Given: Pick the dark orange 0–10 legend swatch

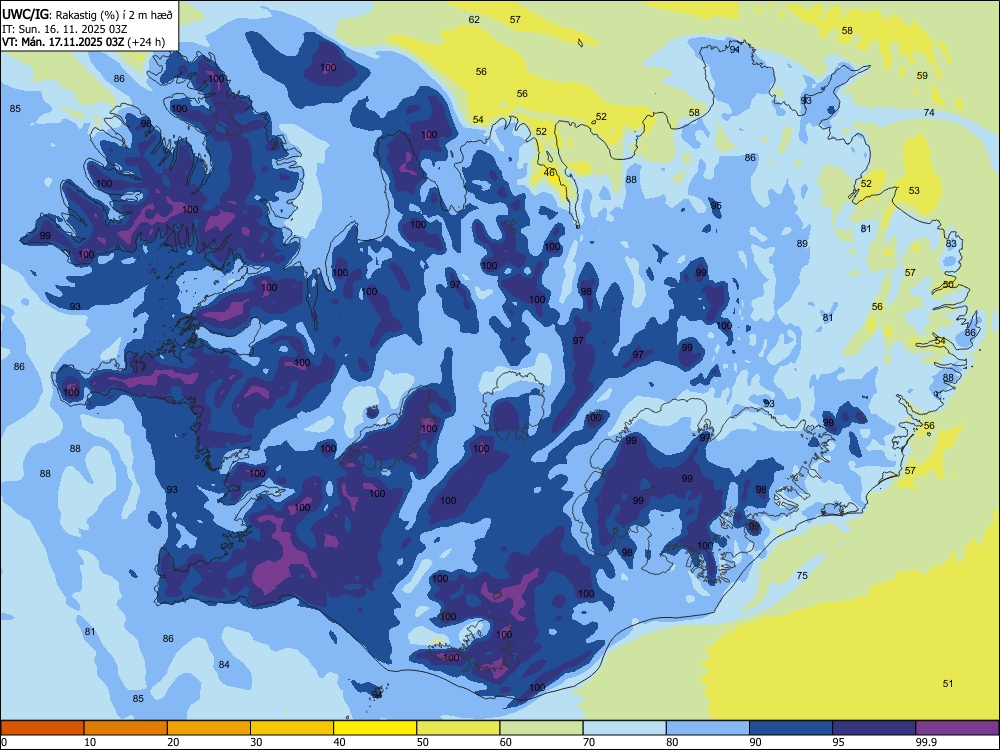Looking at the screenshot, I should pyautogui.click(x=42, y=728).
